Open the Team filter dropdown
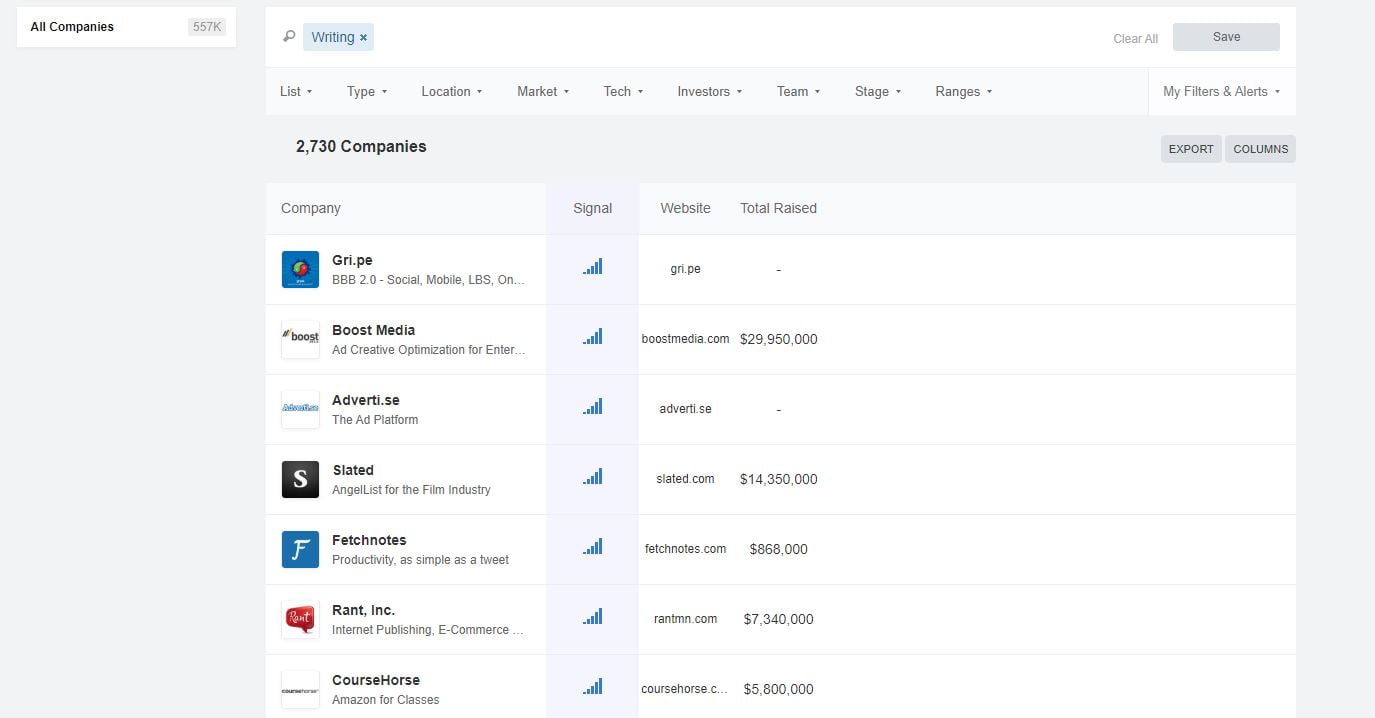 [798, 91]
